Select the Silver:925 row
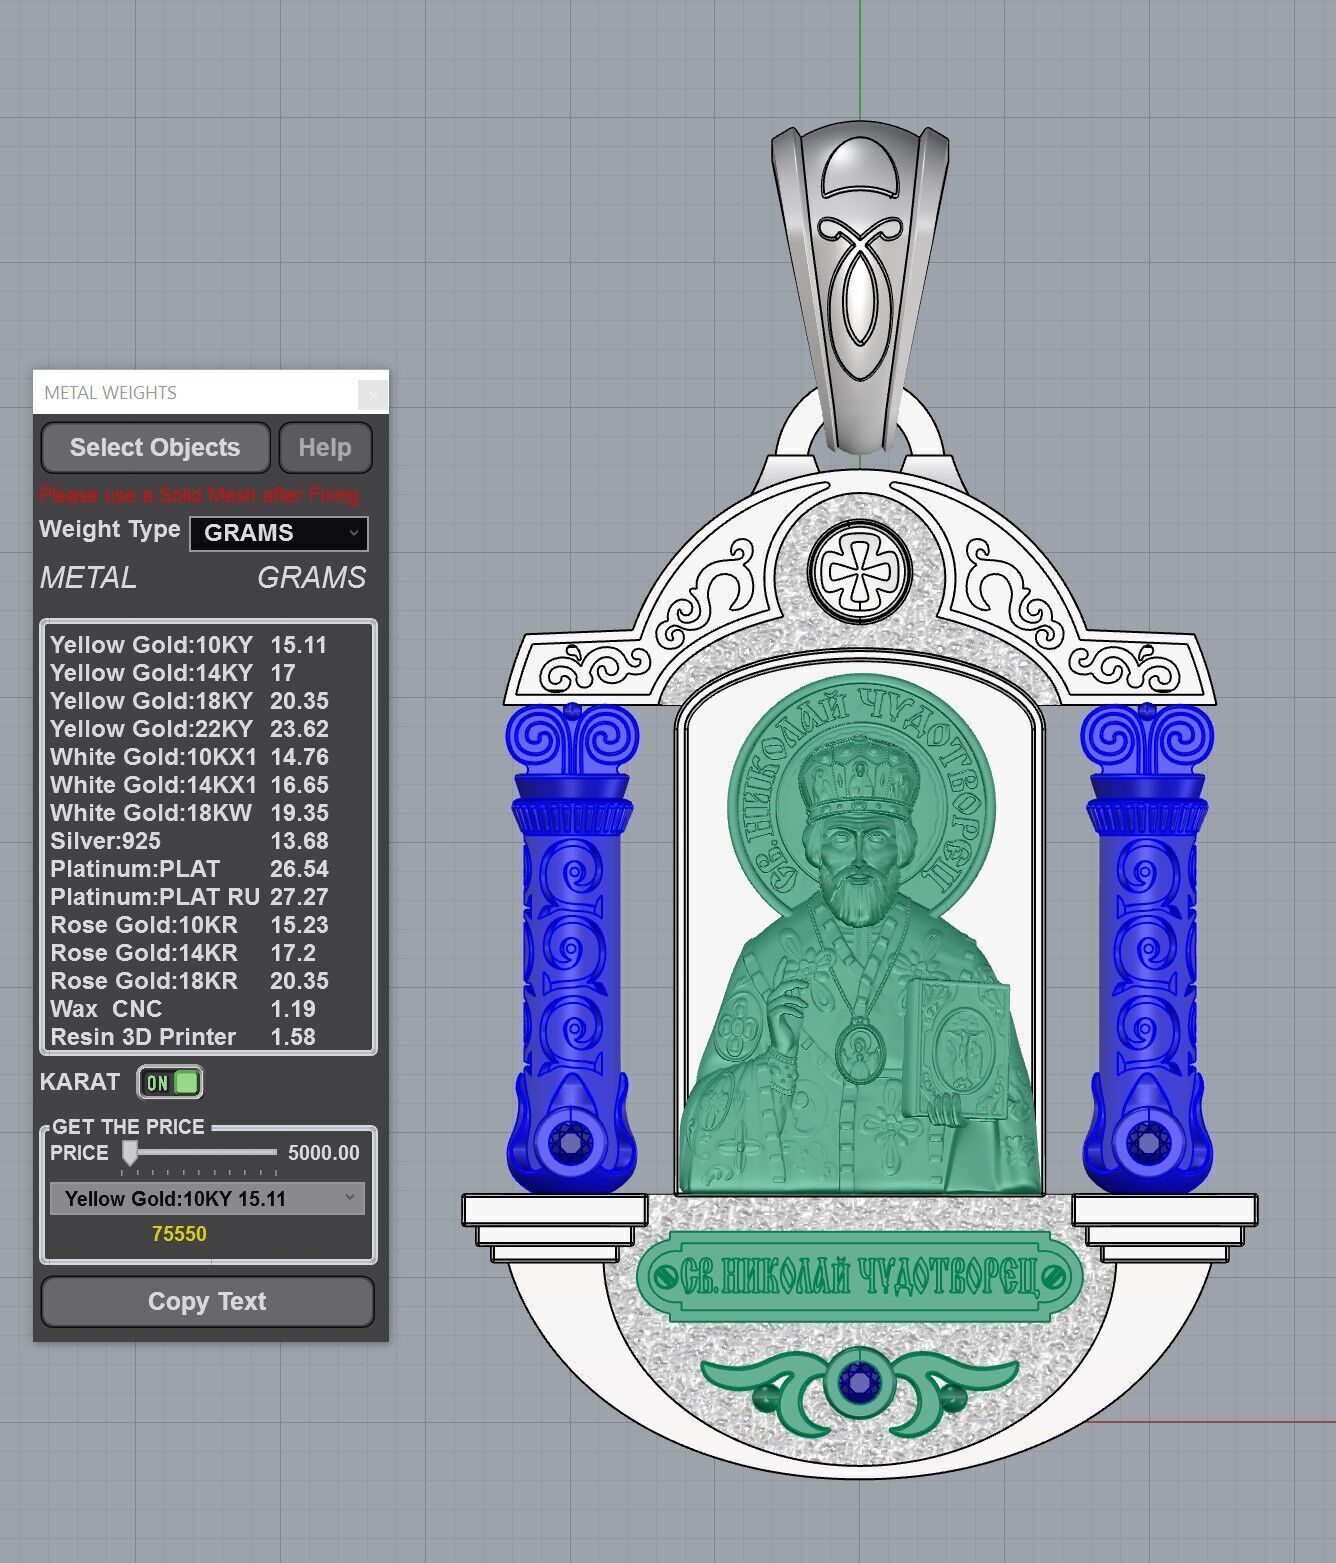 click(x=208, y=841)
